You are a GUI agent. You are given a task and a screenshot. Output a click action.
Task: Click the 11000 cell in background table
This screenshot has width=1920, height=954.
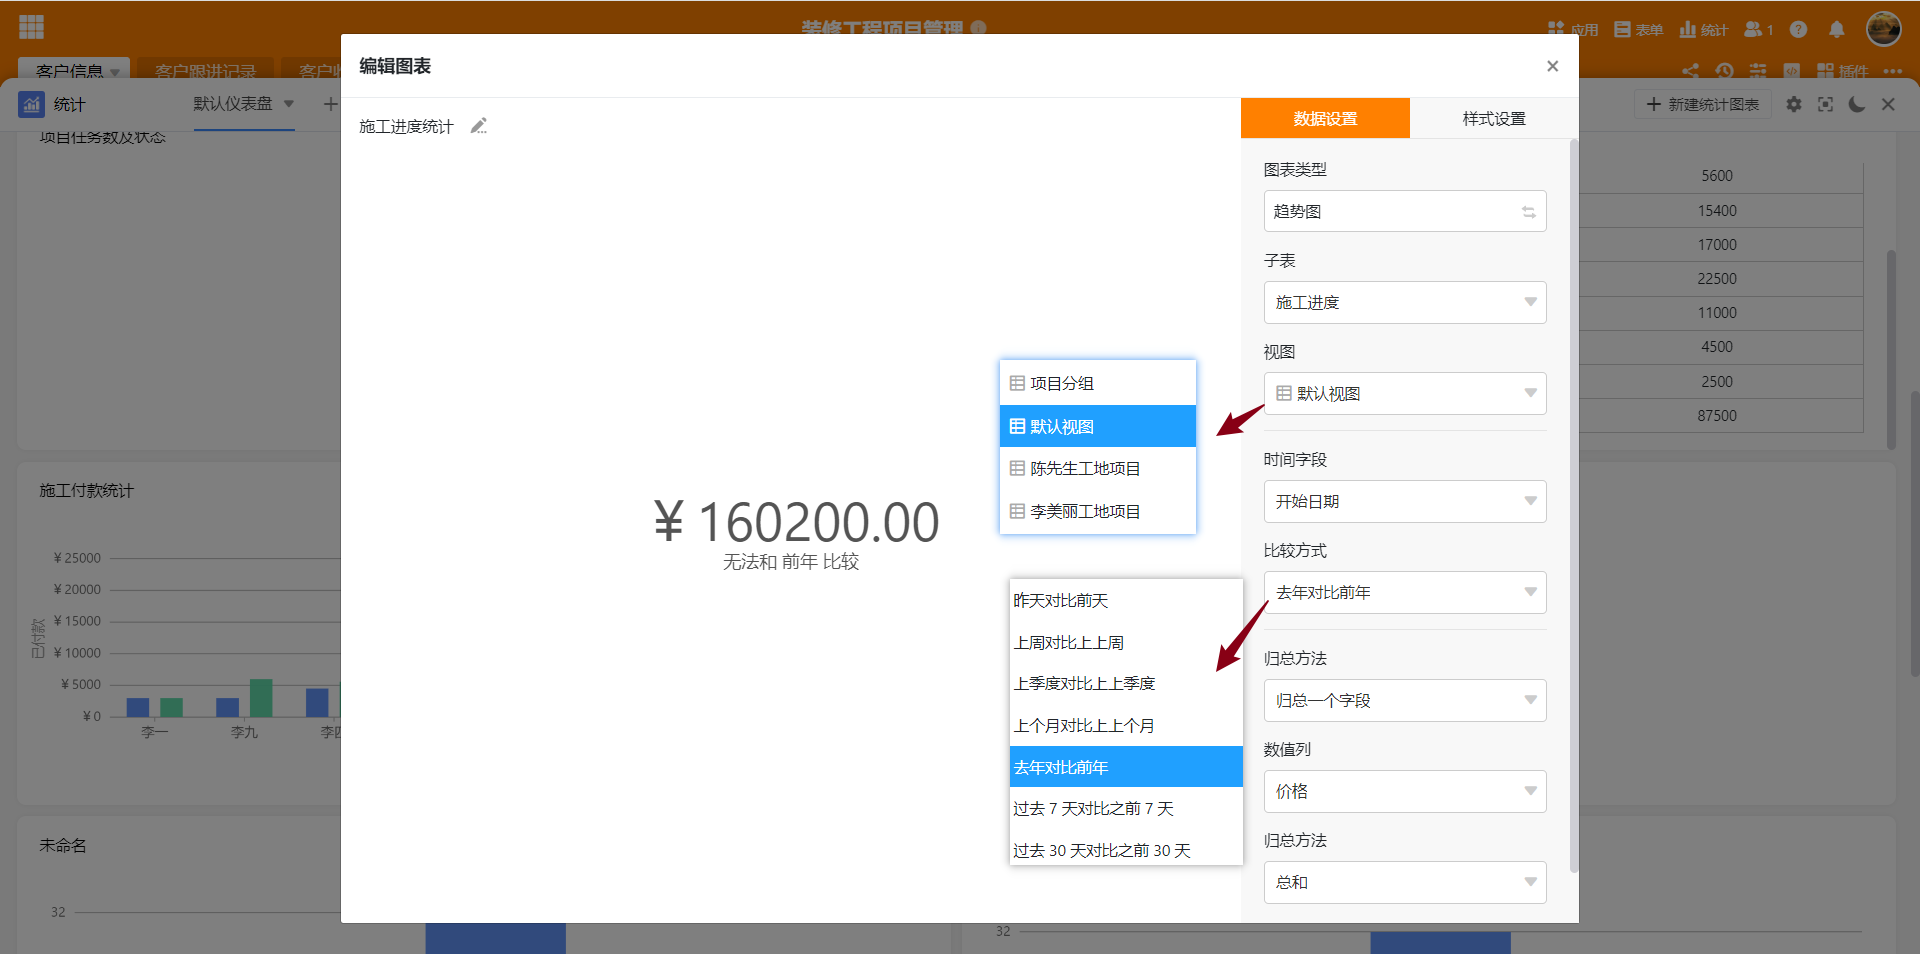1716,312
